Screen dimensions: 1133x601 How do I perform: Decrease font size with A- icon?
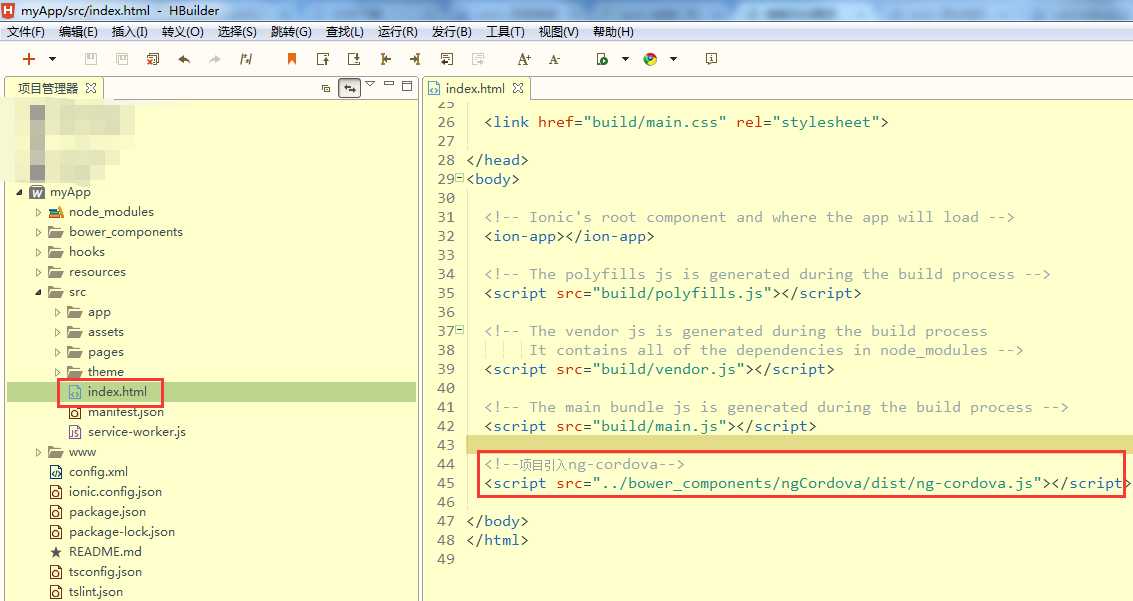554,59
